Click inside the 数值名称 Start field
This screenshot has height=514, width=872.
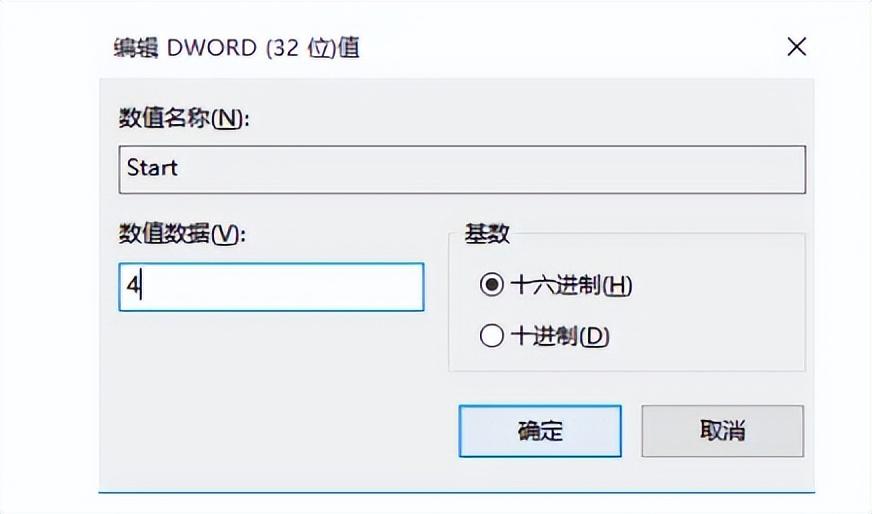pyautogui.click(x=462, y=170)
